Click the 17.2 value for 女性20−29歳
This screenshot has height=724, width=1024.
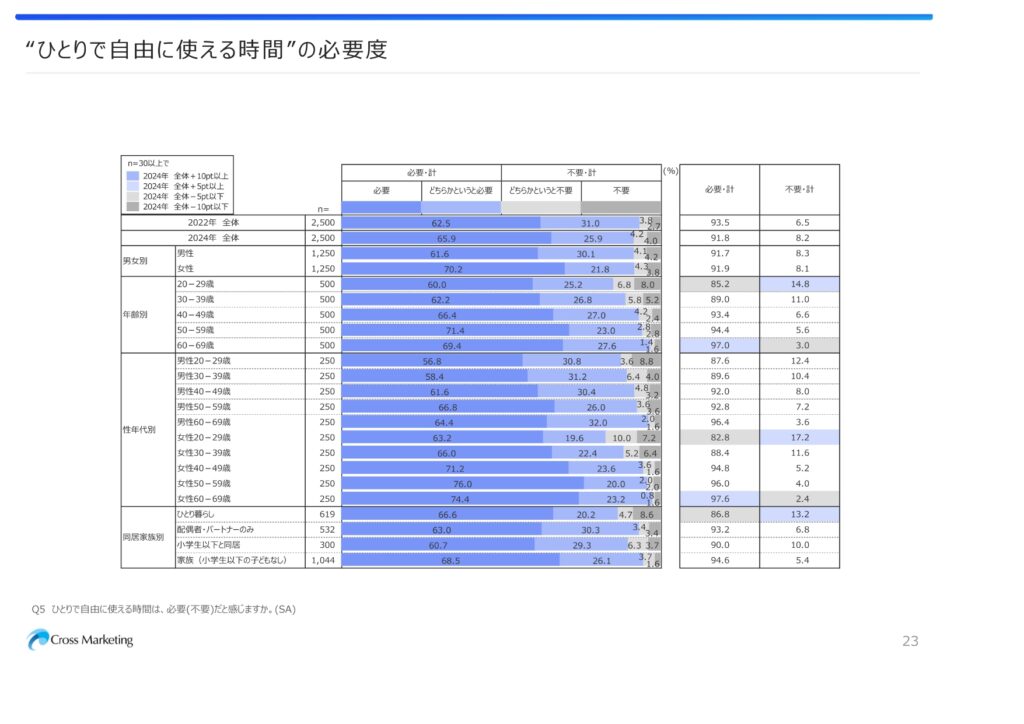(800, 437)
